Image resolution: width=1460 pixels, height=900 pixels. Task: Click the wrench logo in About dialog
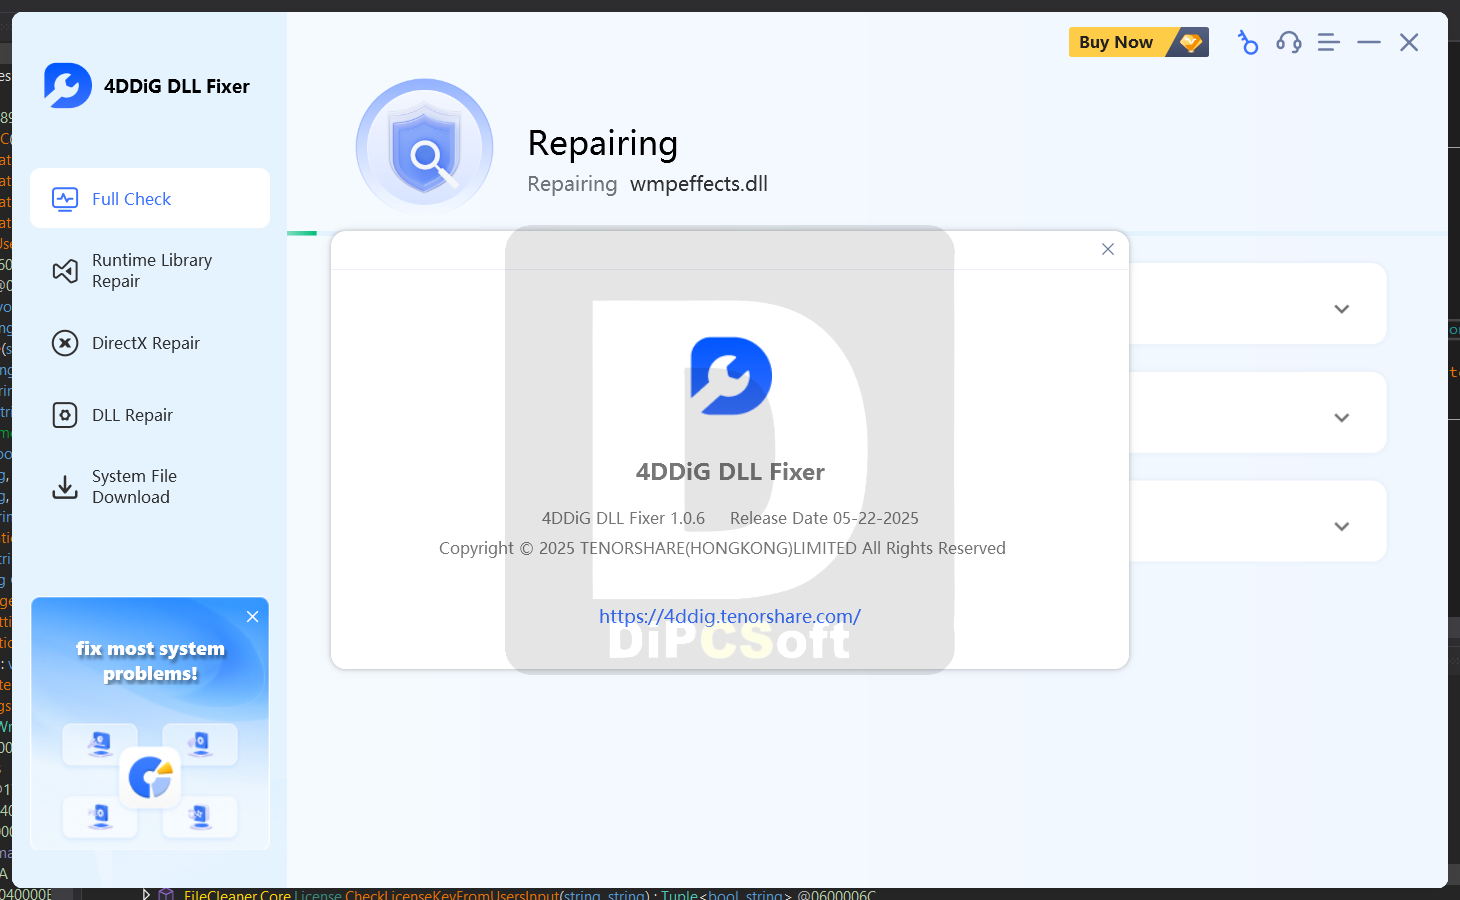pyautogui.click(x=731, y=376)
